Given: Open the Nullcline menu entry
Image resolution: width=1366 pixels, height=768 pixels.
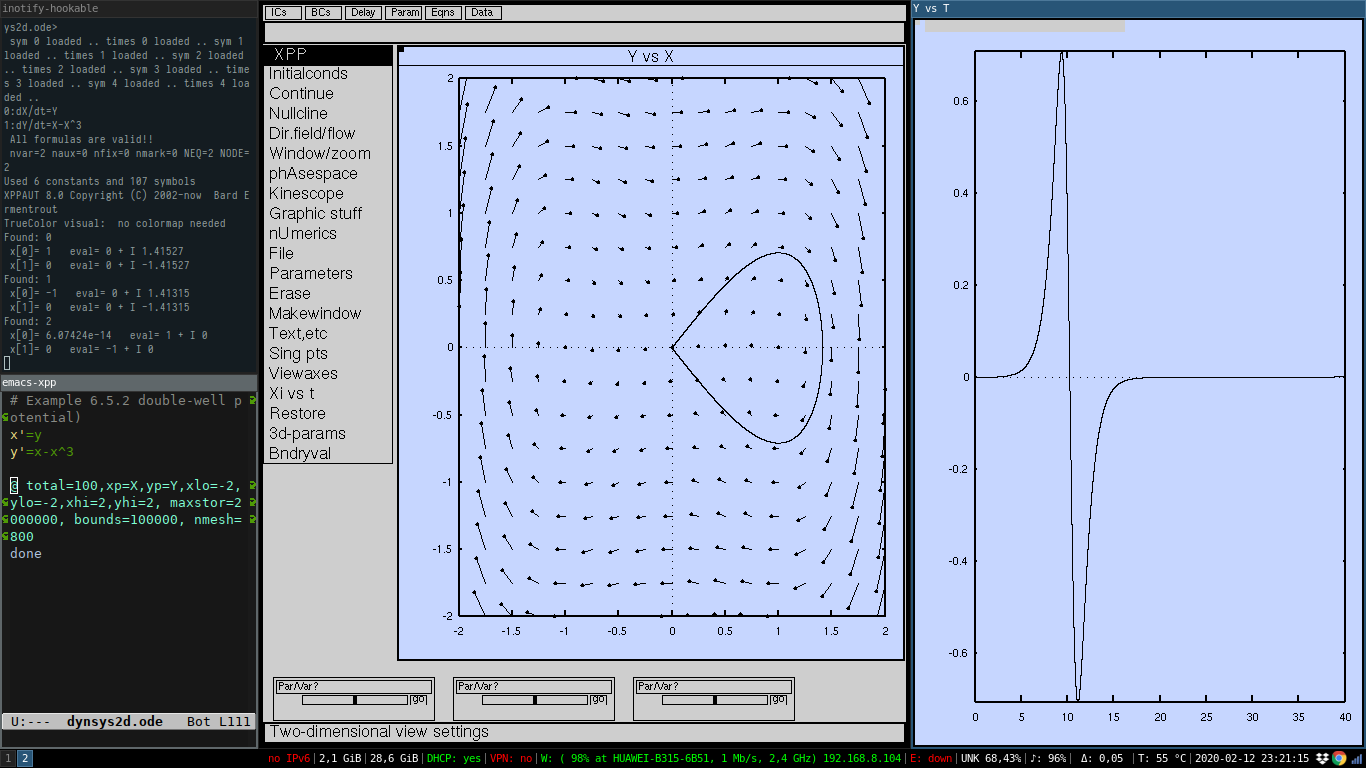Looking at the screenshot, I should (328, 114).
